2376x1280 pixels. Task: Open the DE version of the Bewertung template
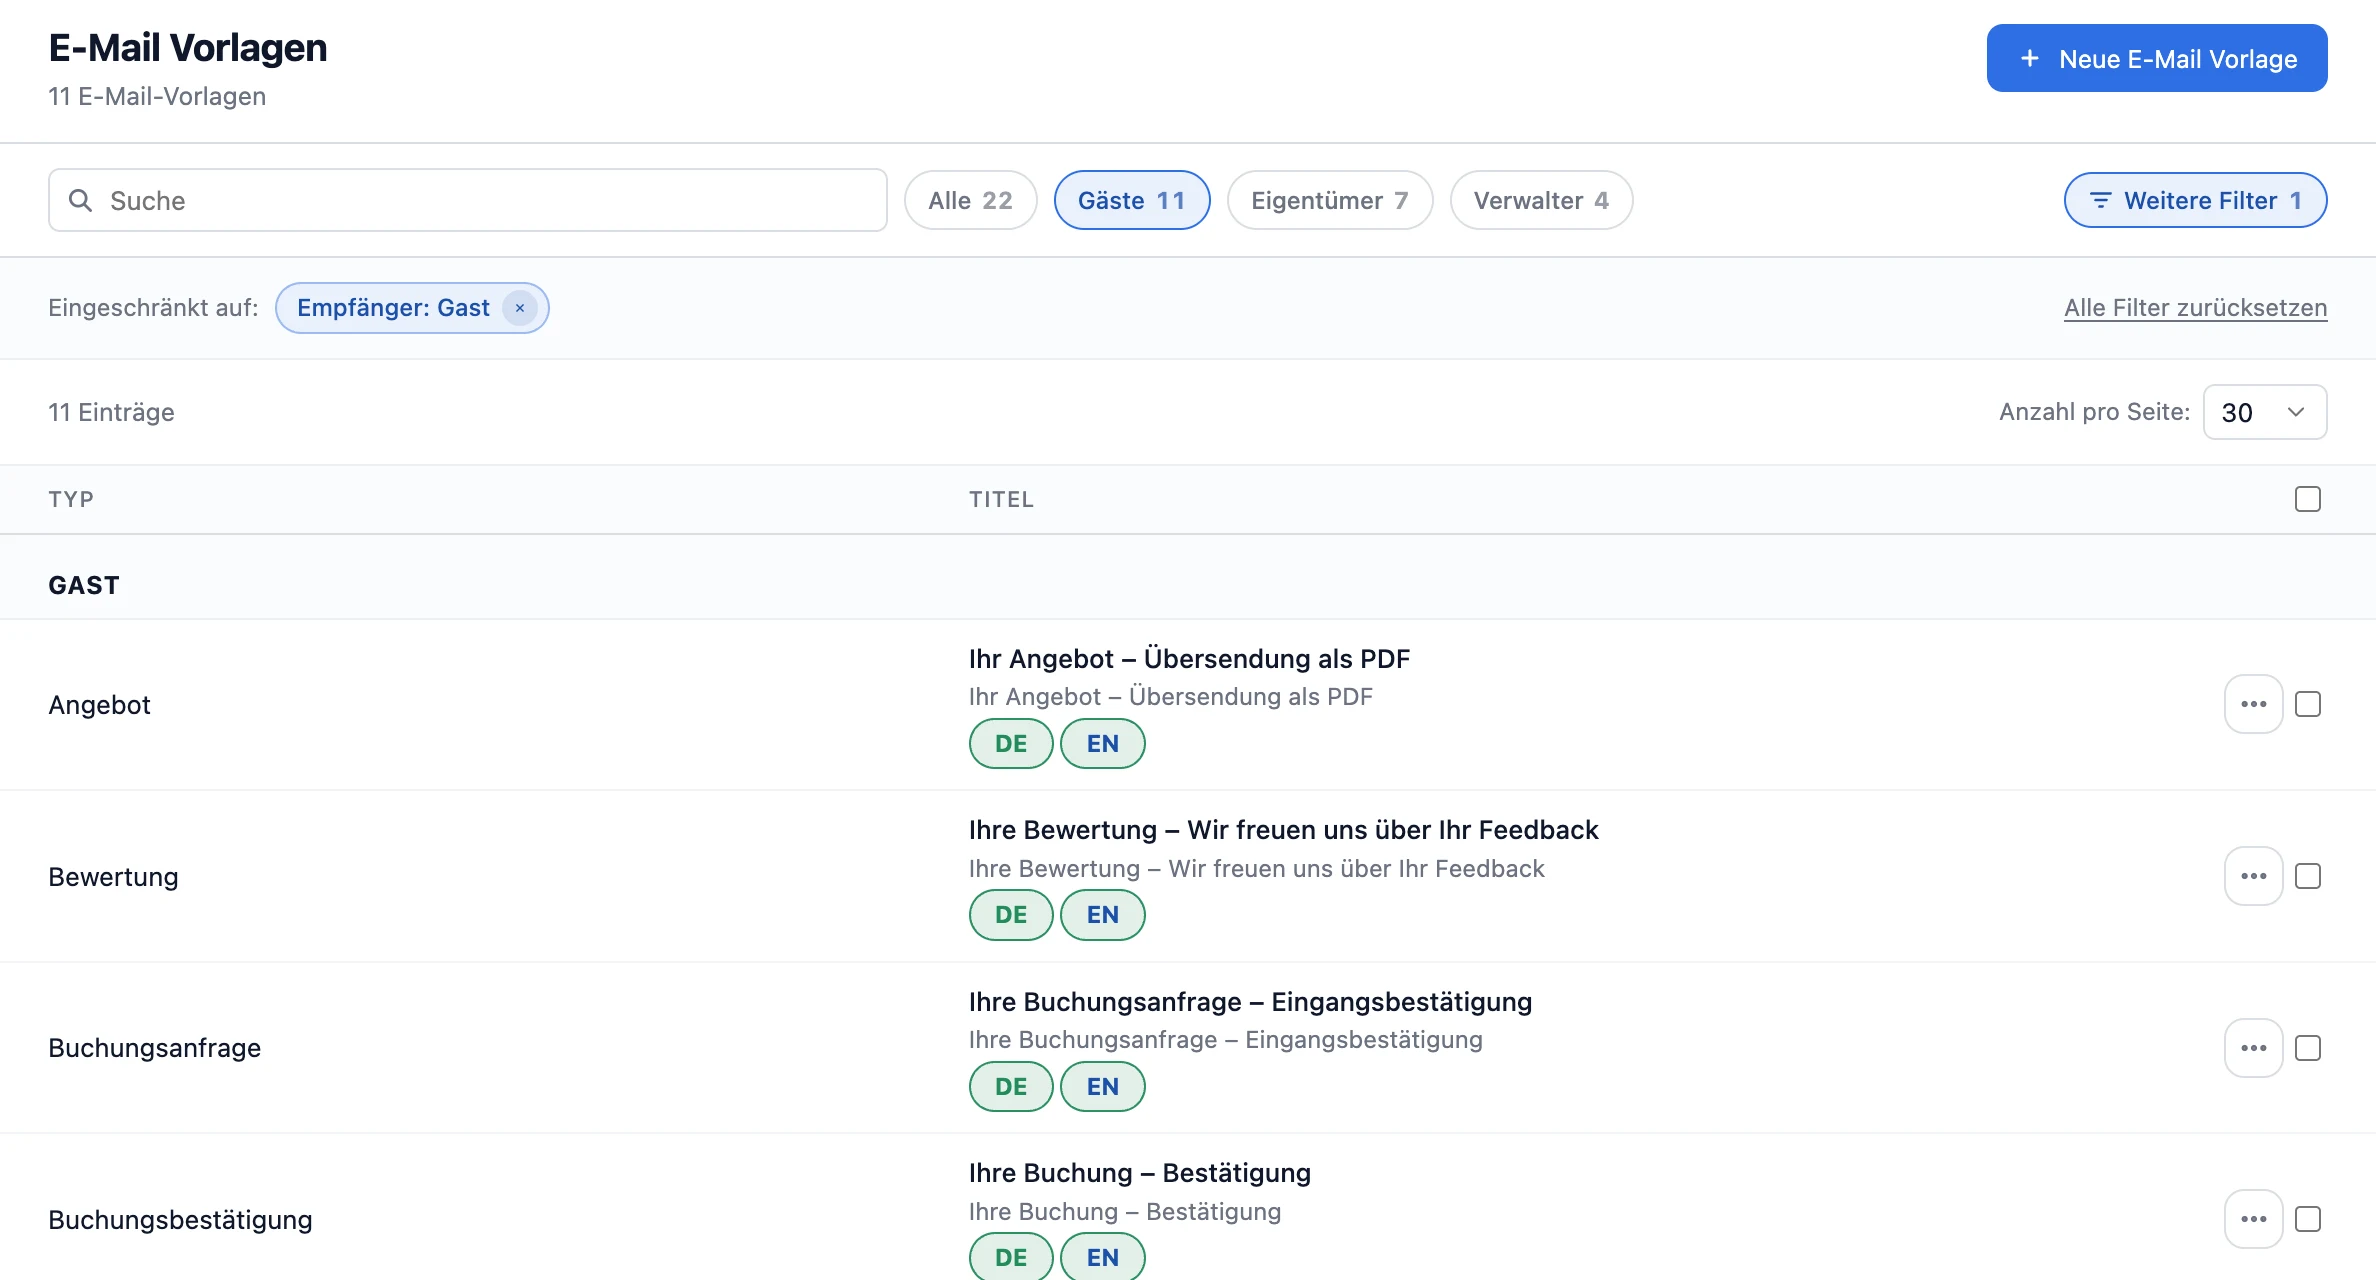point(1011,915)
